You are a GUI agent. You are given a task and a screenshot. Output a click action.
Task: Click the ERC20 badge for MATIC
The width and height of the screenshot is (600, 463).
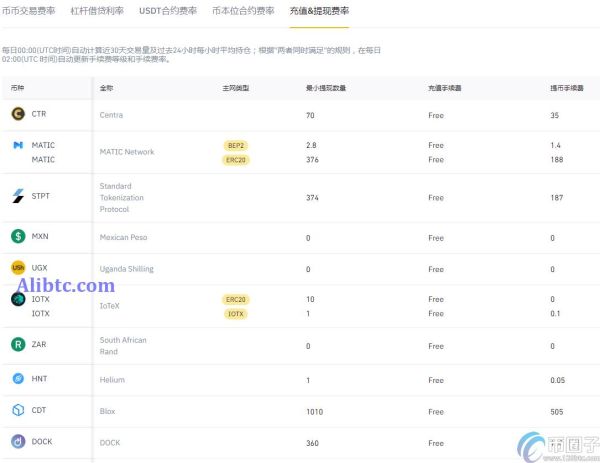coord(236,160)
